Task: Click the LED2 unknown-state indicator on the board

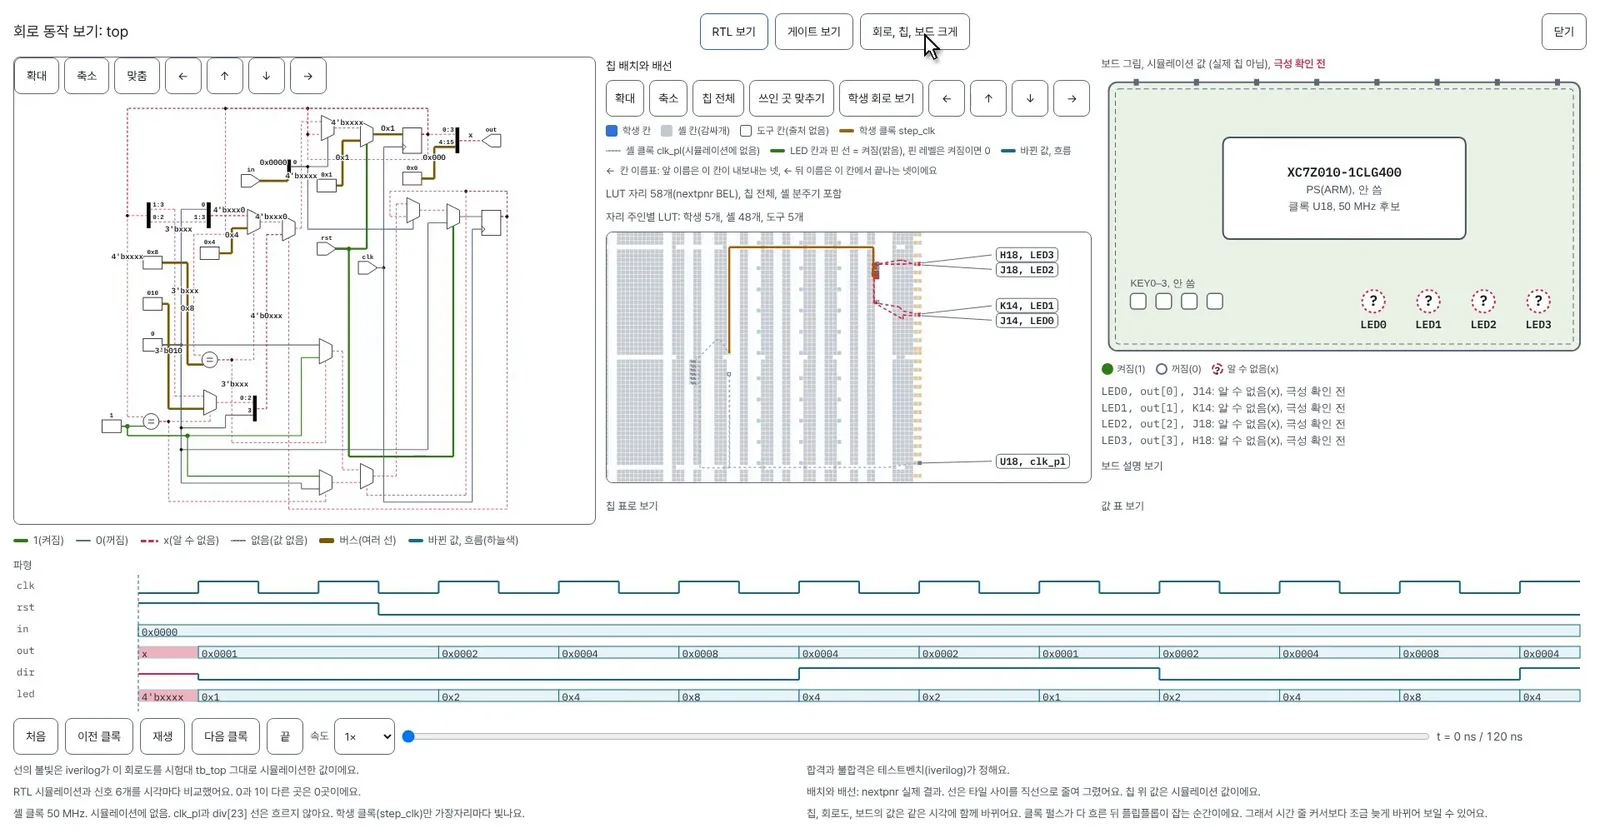Action: tap(1483, 301)
